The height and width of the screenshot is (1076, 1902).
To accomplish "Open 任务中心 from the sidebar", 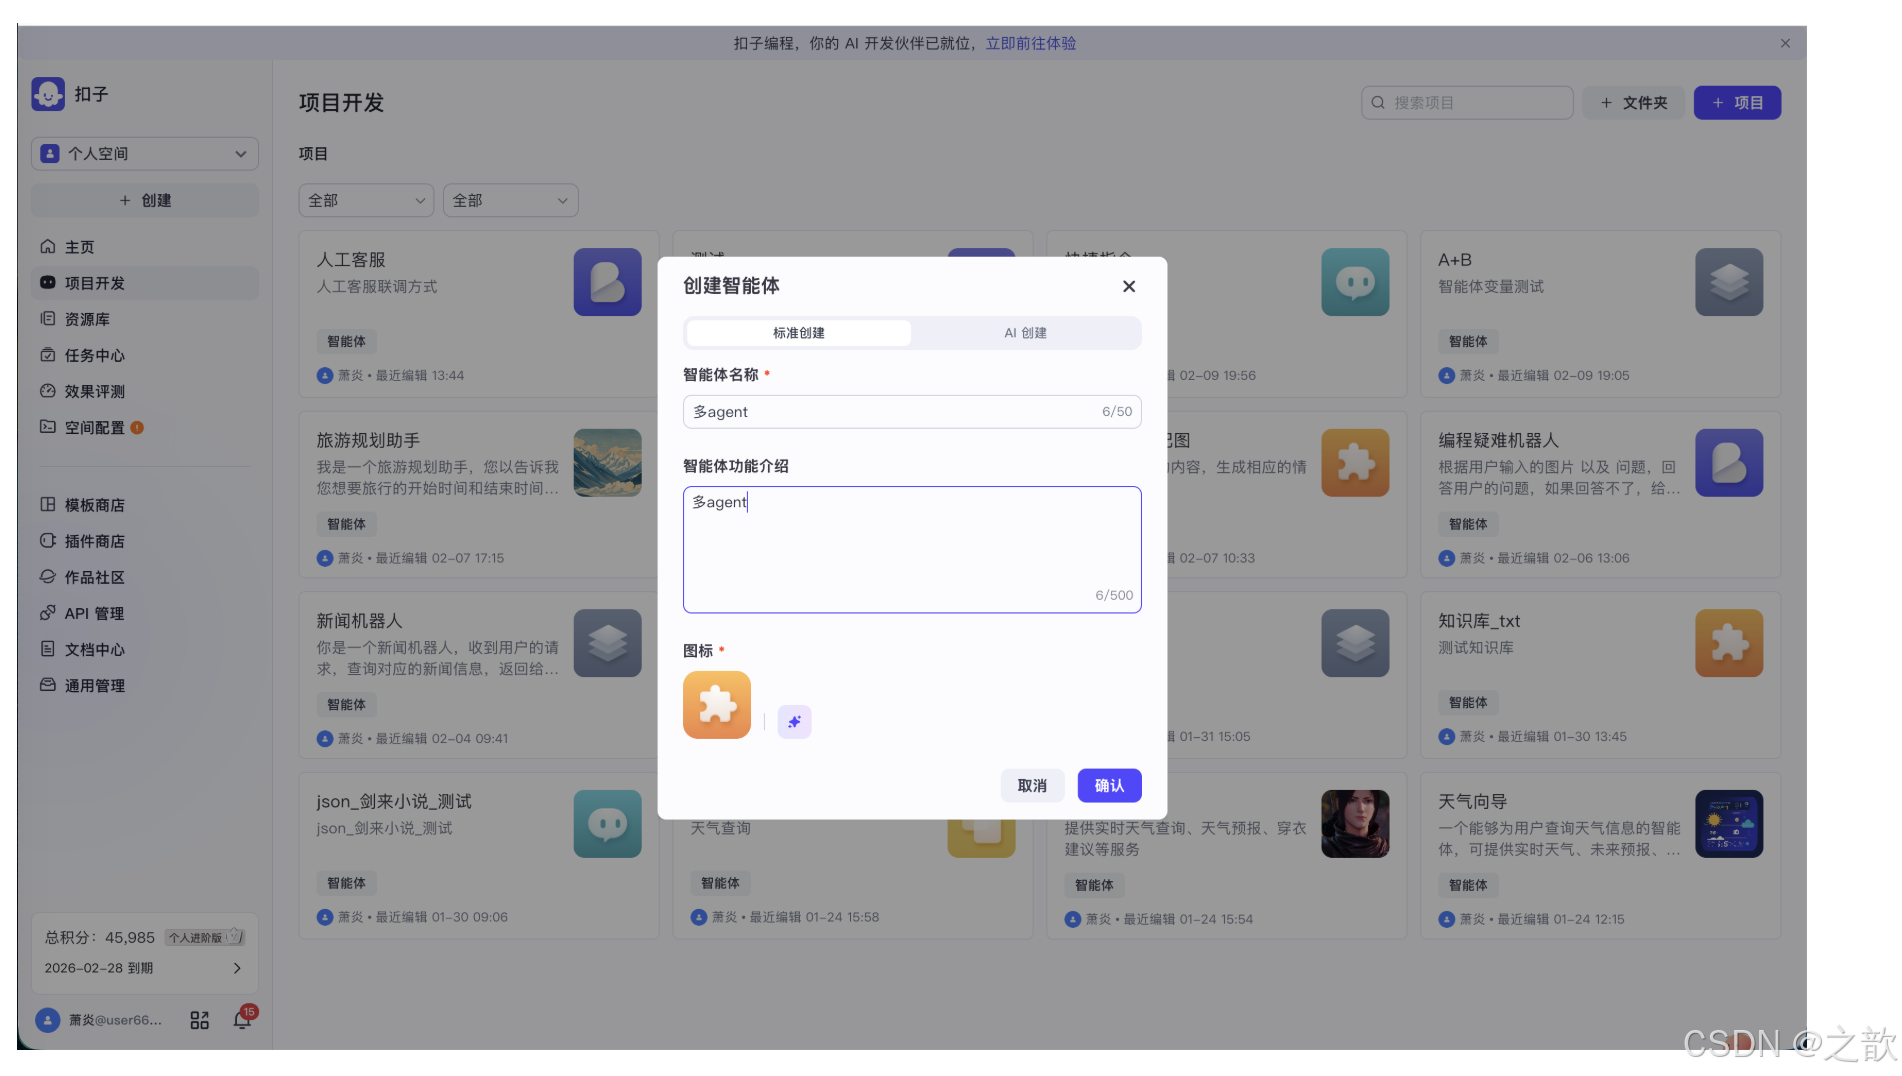I will [x=49, y=354].
